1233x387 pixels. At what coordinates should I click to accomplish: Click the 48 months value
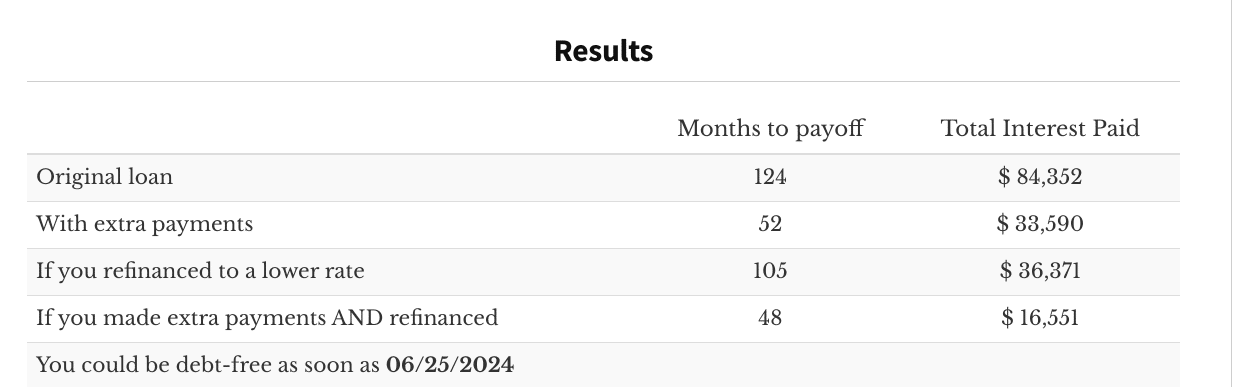770,318
